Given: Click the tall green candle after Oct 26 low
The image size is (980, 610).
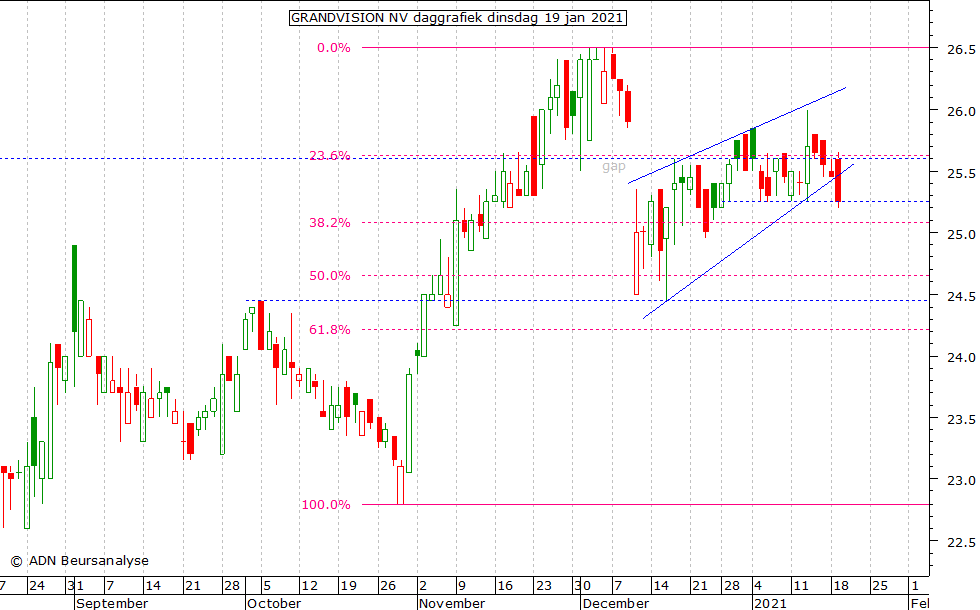Looking at the screenshot, I should tap(409, 423).
